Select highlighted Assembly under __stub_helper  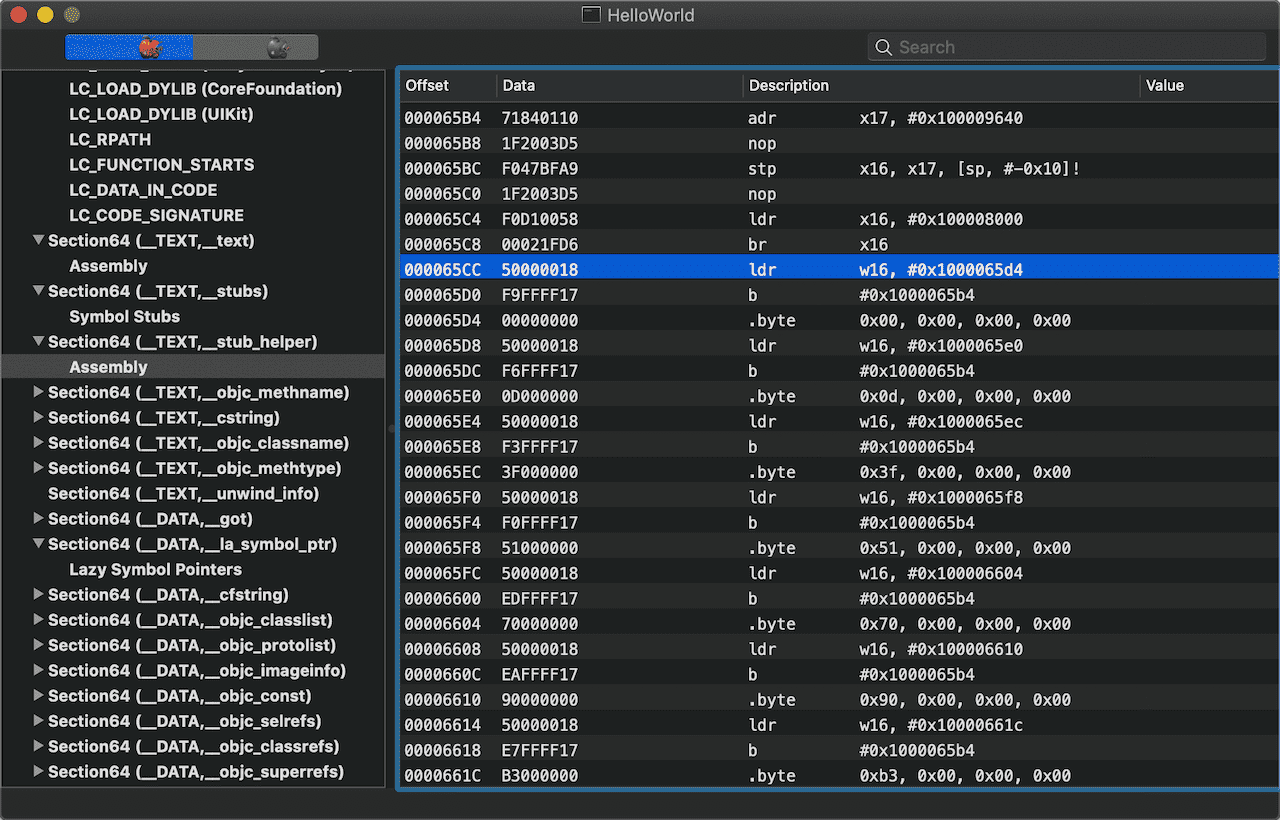[x=193, y=367]
